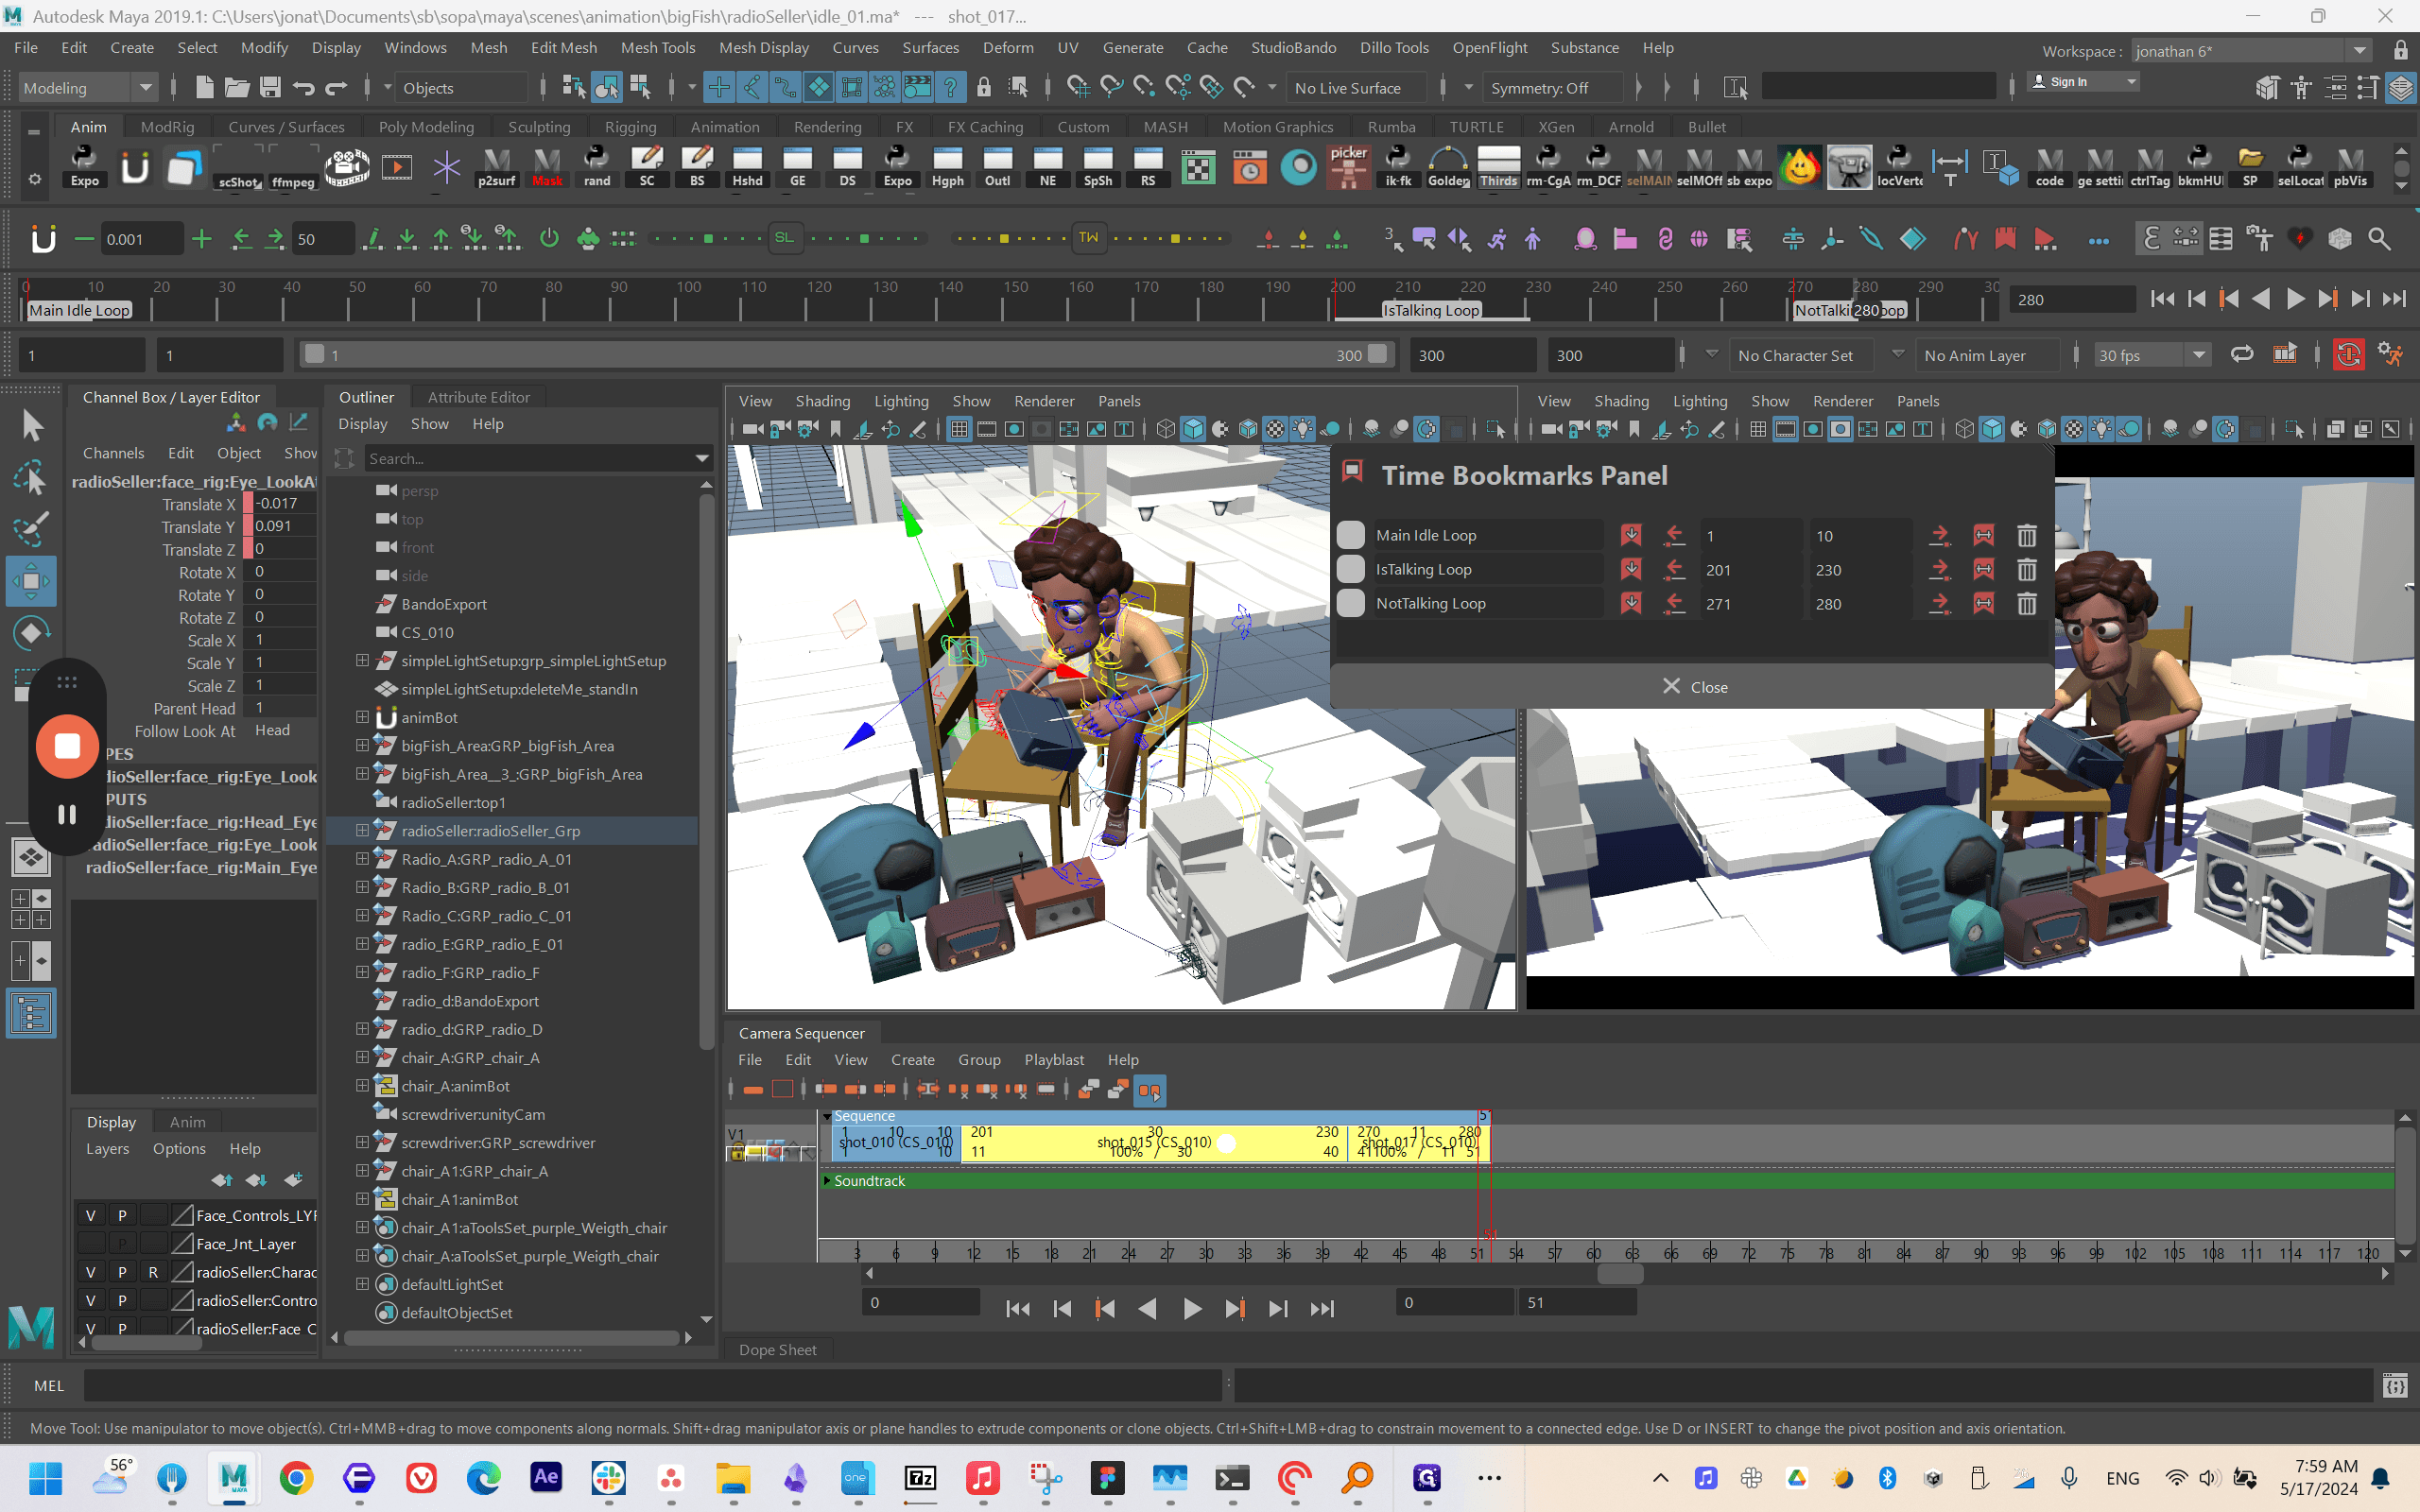The image size is (2420, 1512).
Task: Click the New Scene icon in toolbar
Action: click(x=204, y=88)
